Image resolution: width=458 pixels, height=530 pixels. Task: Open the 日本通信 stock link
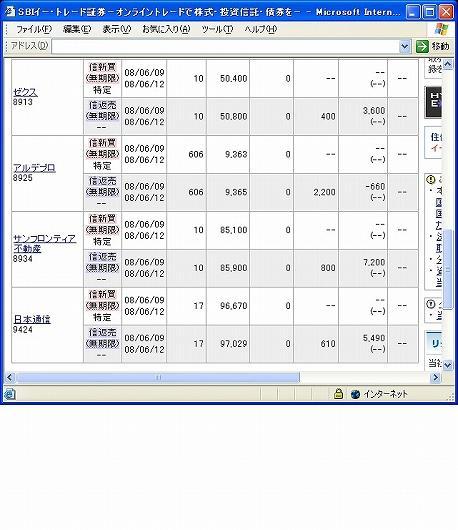point(32,319)
